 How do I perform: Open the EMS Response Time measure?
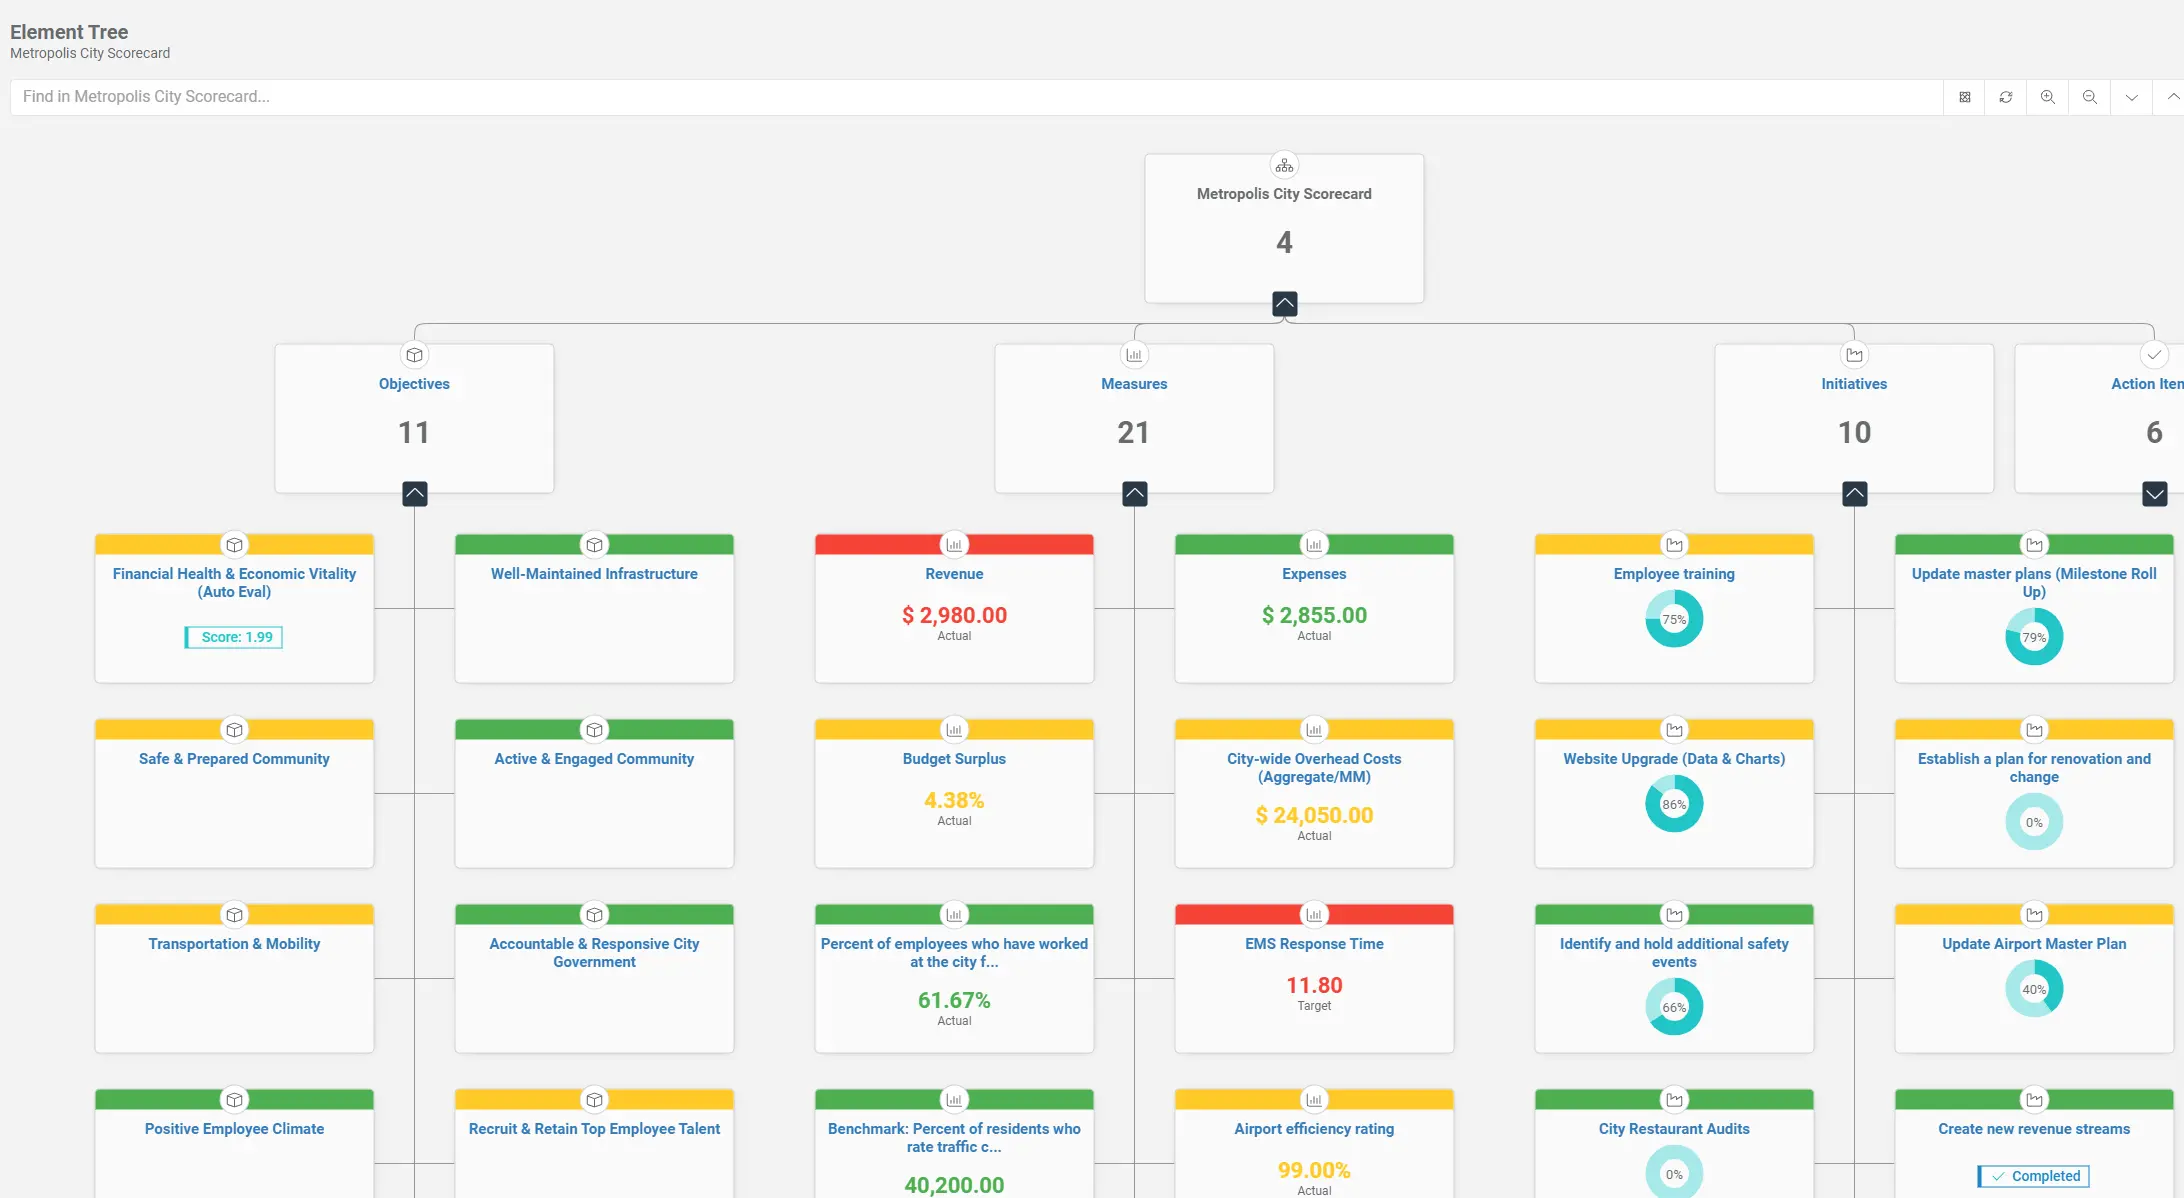1314,944
